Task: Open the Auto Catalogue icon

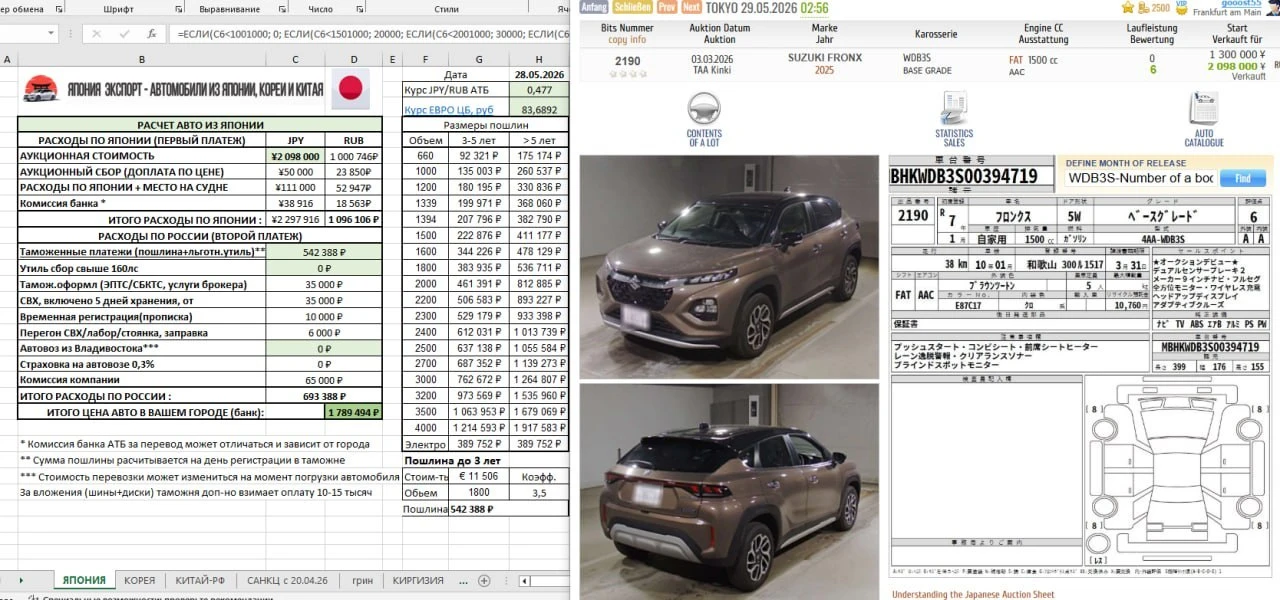Action: 1203,109
